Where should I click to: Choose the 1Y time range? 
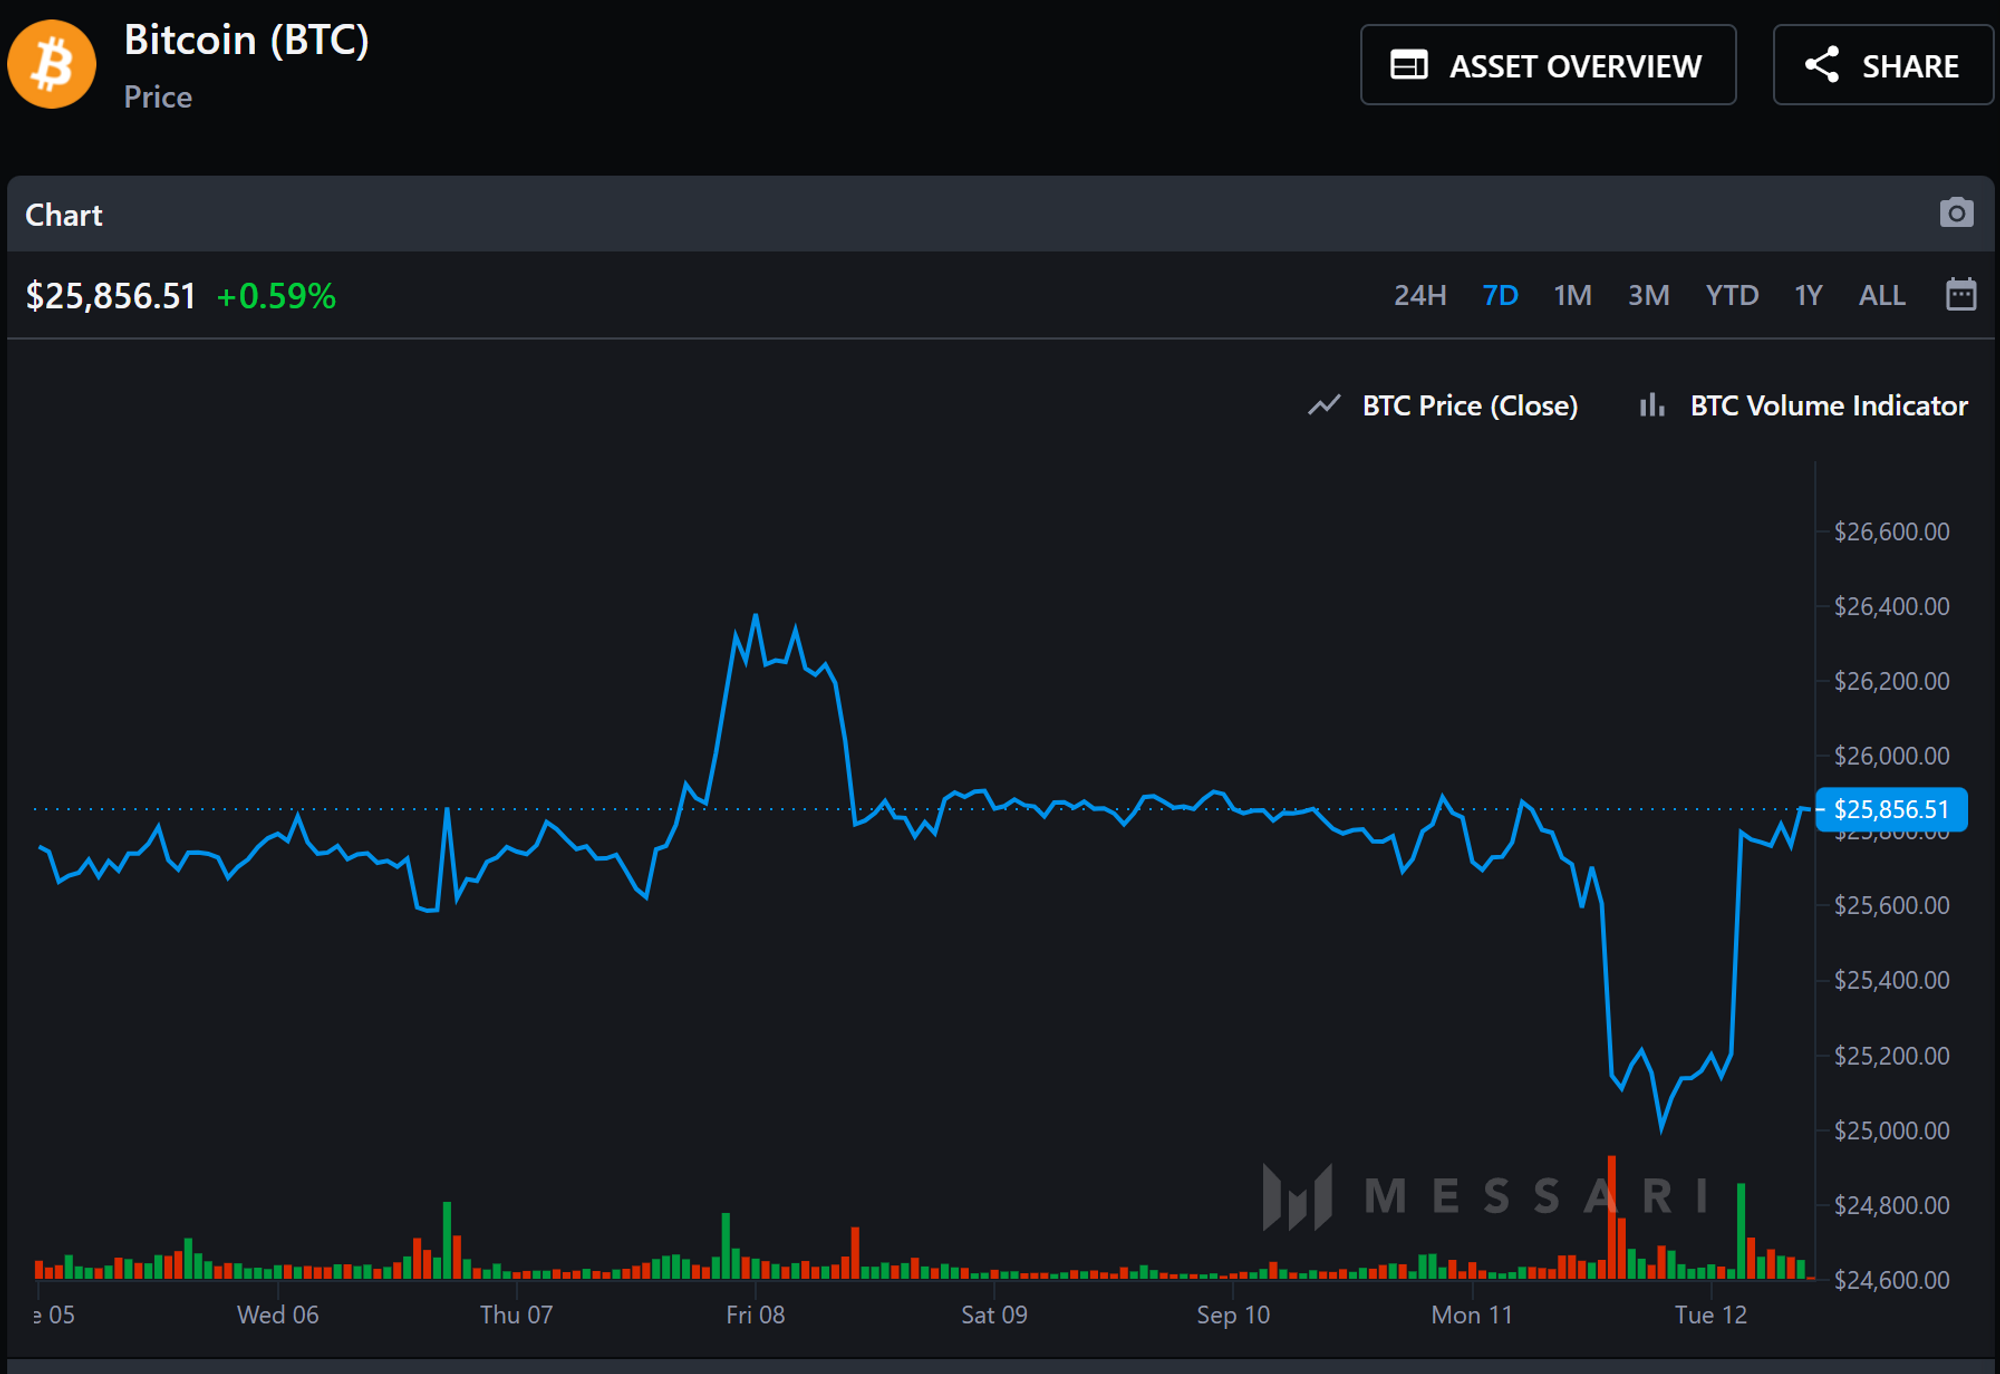point(1808,295)
